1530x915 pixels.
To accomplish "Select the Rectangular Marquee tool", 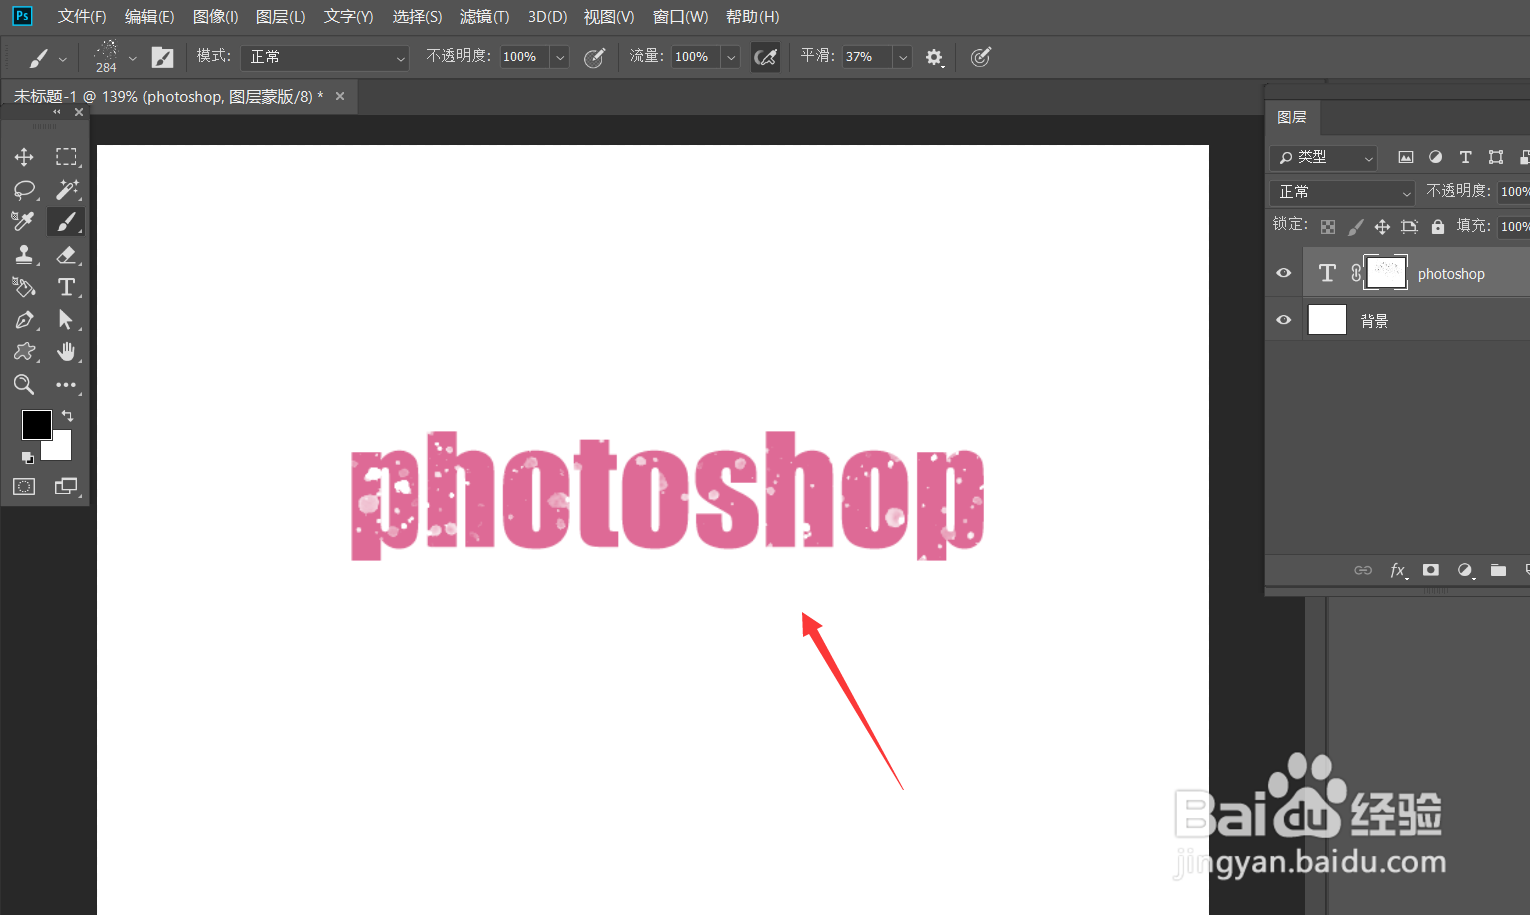I will [x=66, y=157].
